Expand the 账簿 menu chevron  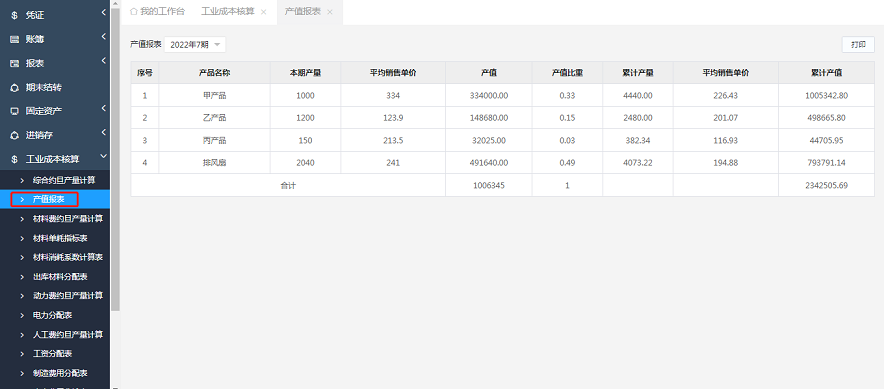click(104, 37)
